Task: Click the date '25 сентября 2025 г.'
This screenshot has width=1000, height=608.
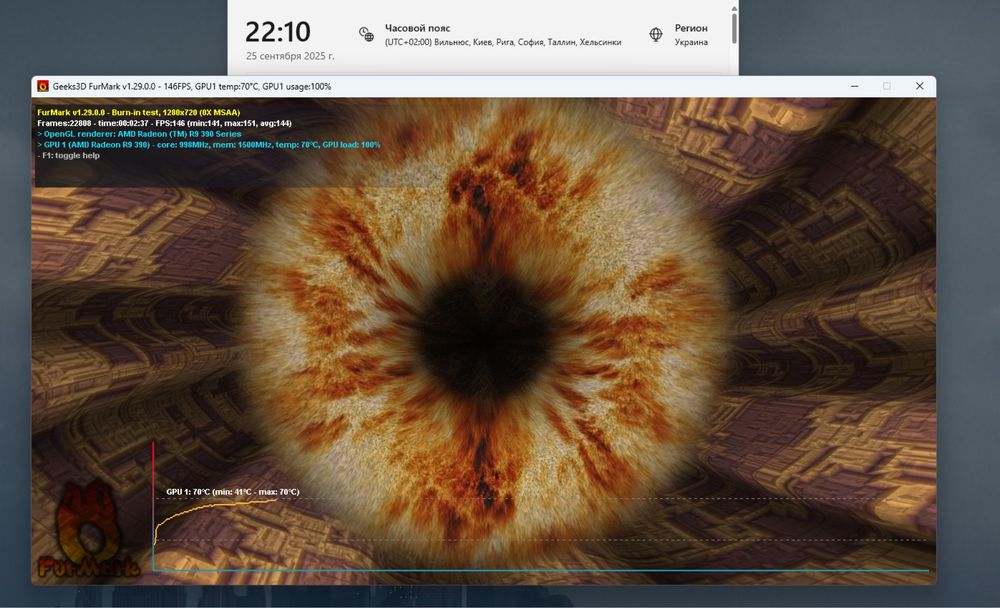Action: 290,56
